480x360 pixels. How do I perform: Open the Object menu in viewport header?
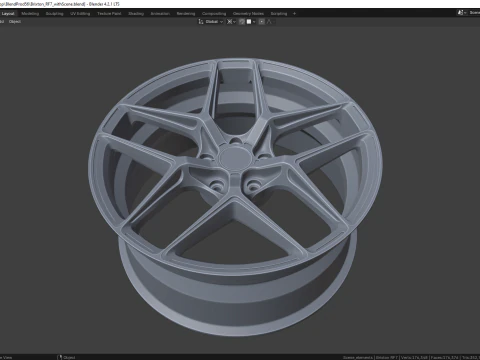15,22
